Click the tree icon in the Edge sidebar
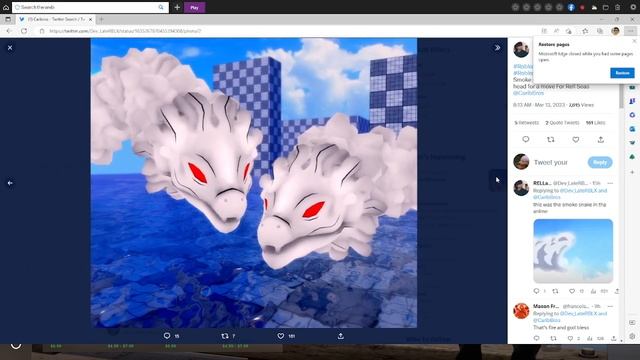Screen dimensions: 640x360 [x=632, y=157]
